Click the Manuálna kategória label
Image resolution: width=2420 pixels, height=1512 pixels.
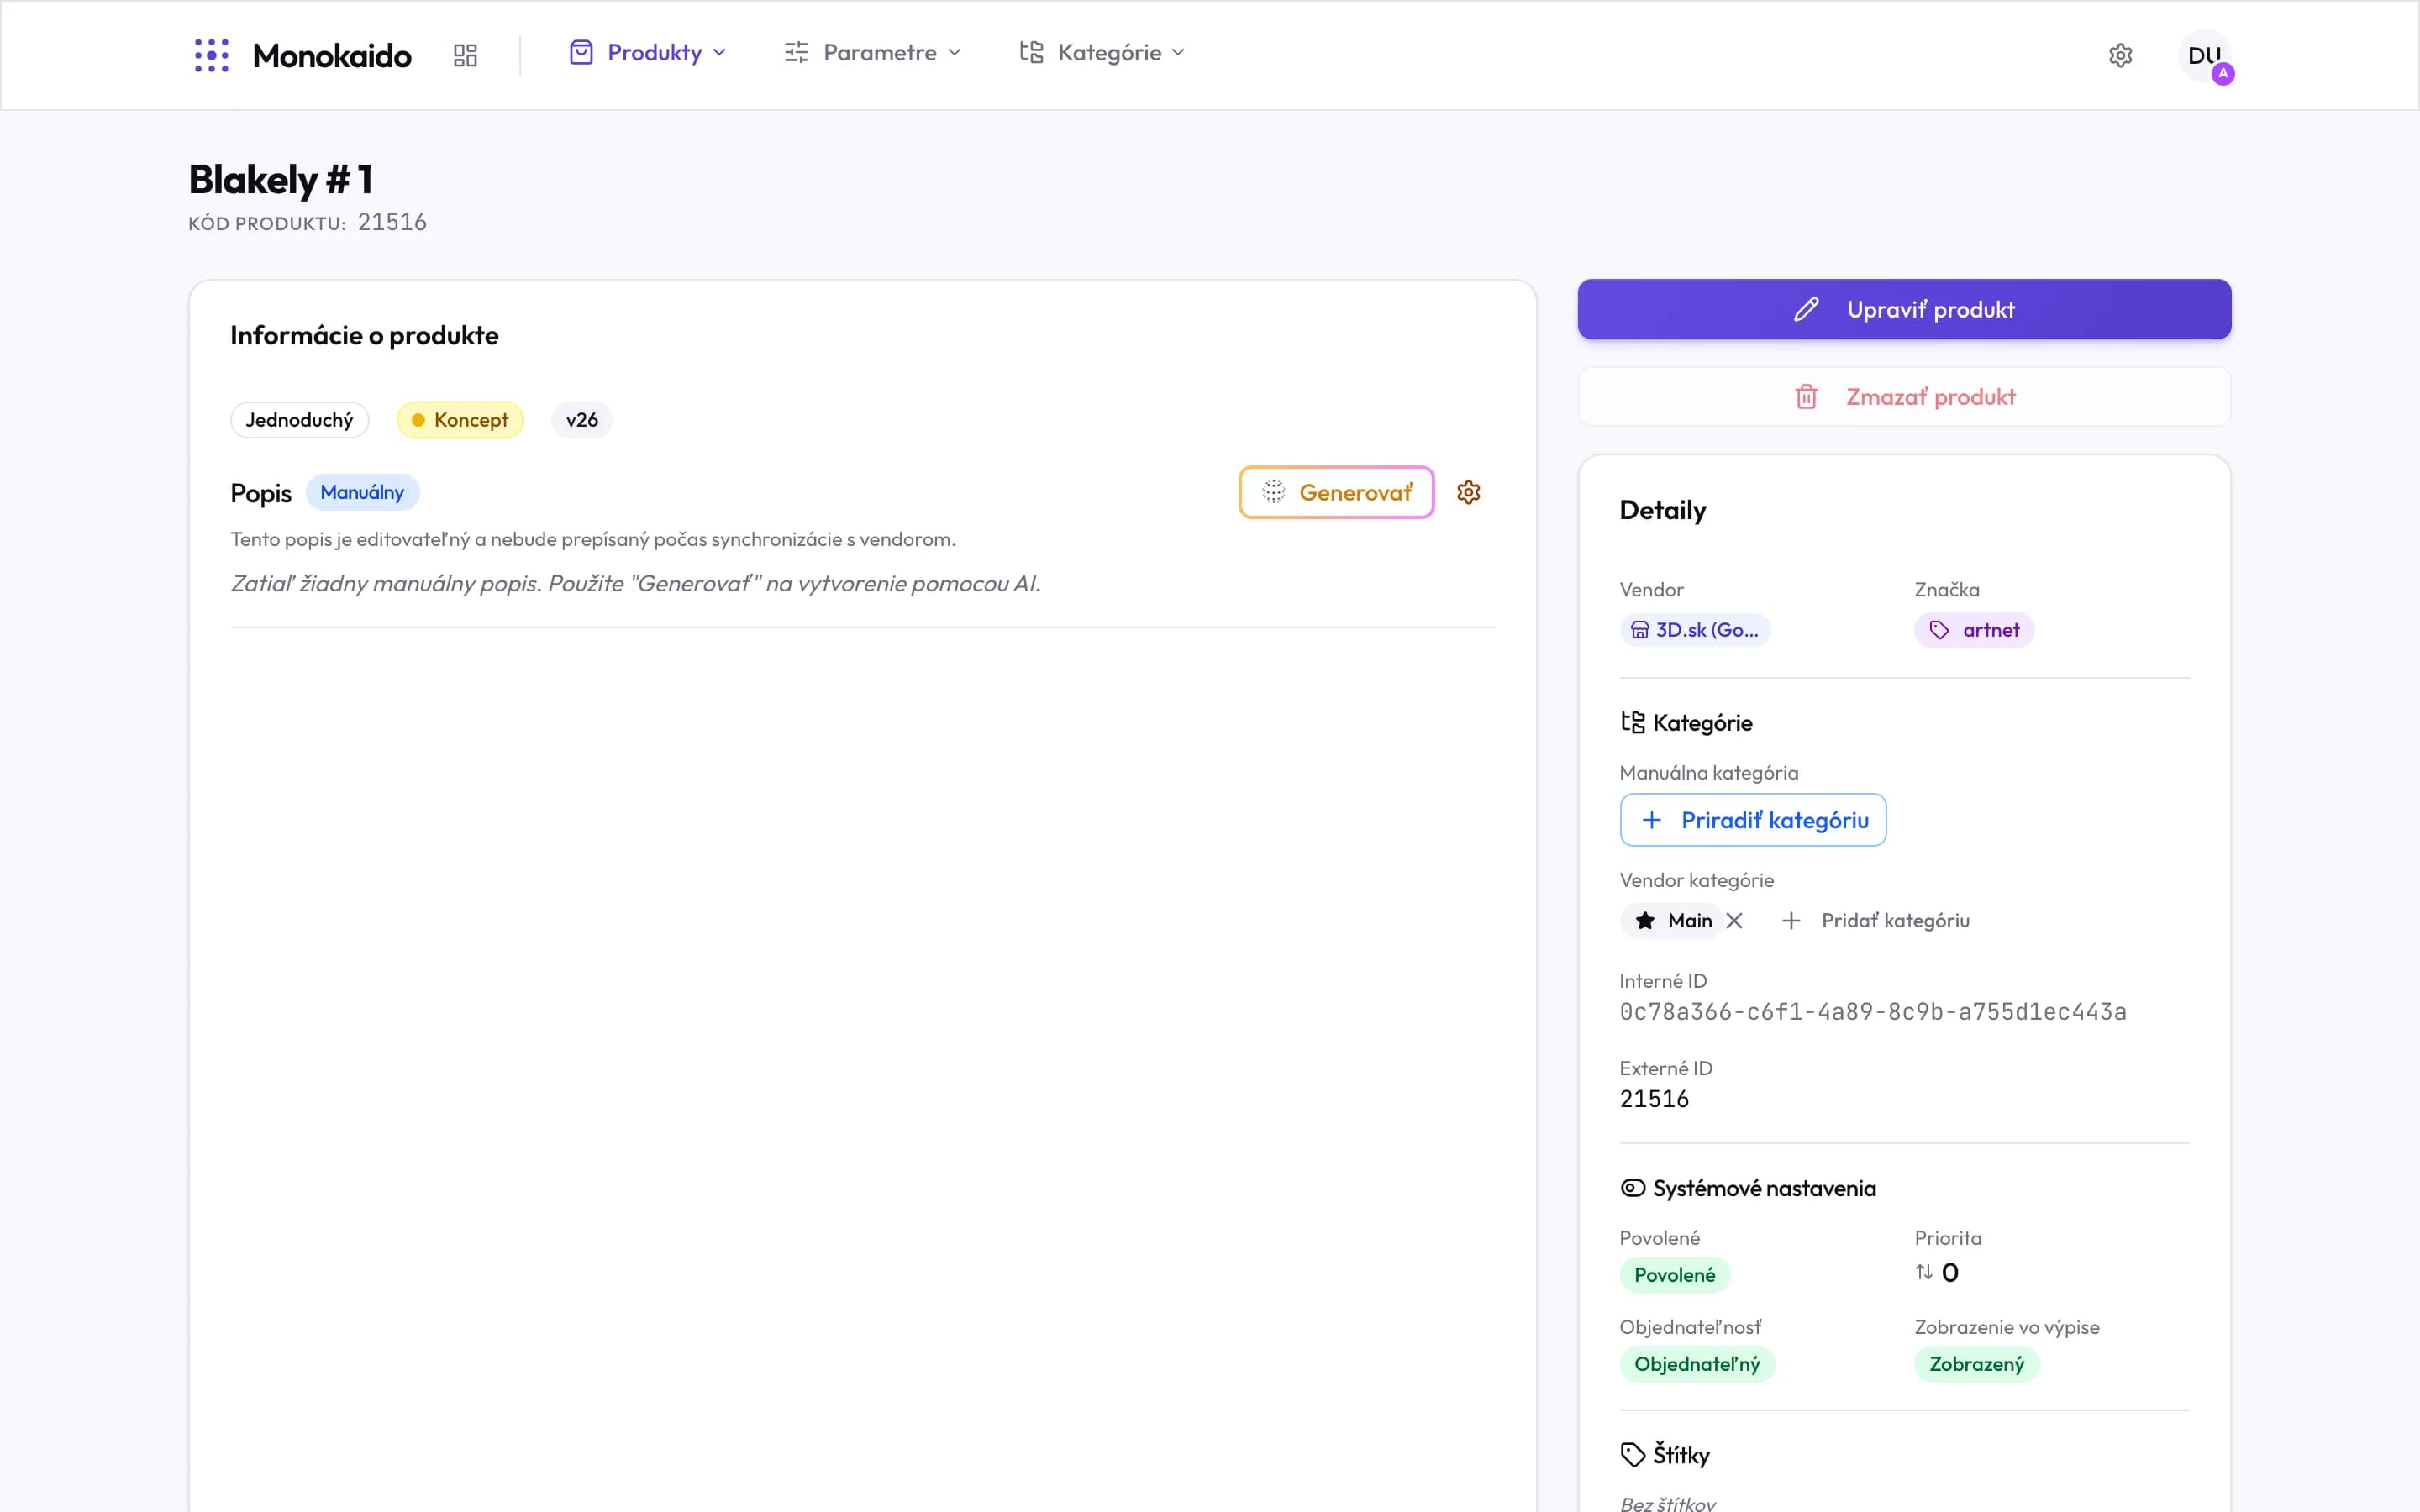tap(1709, 772)
